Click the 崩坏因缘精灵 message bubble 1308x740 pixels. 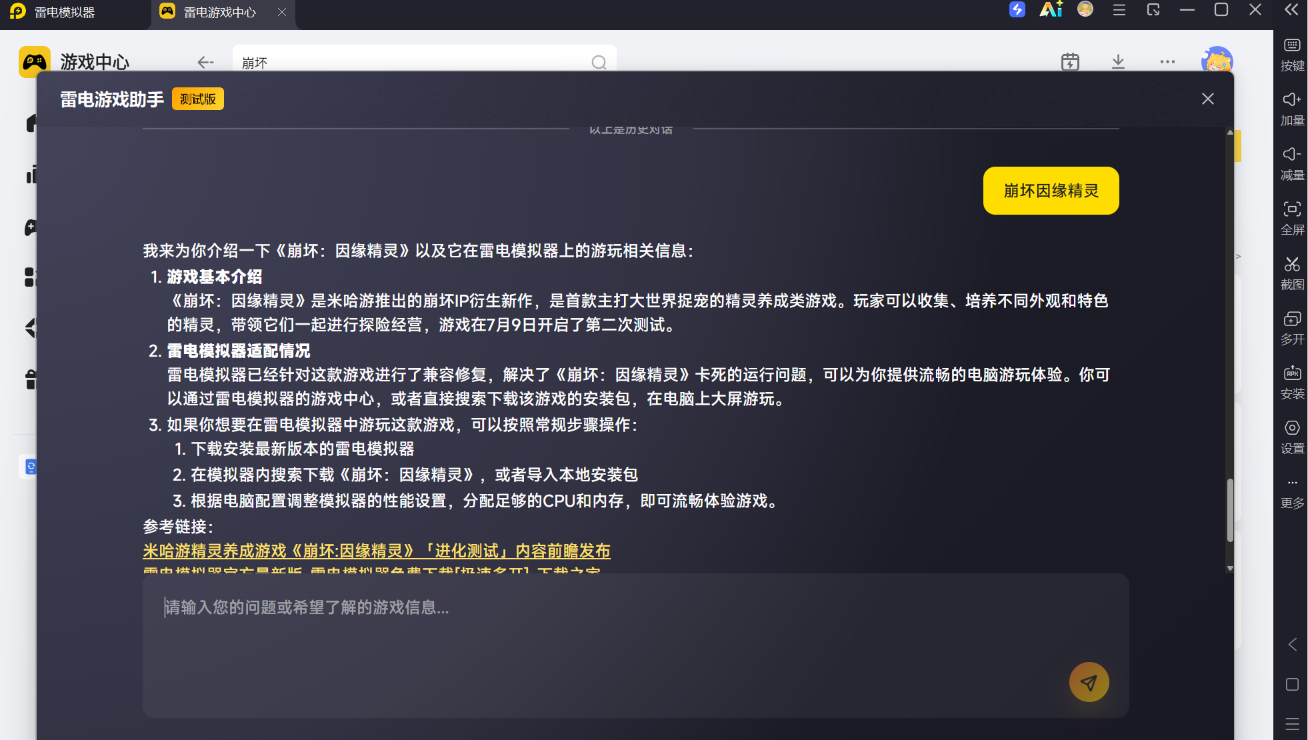click(1051, 191)
